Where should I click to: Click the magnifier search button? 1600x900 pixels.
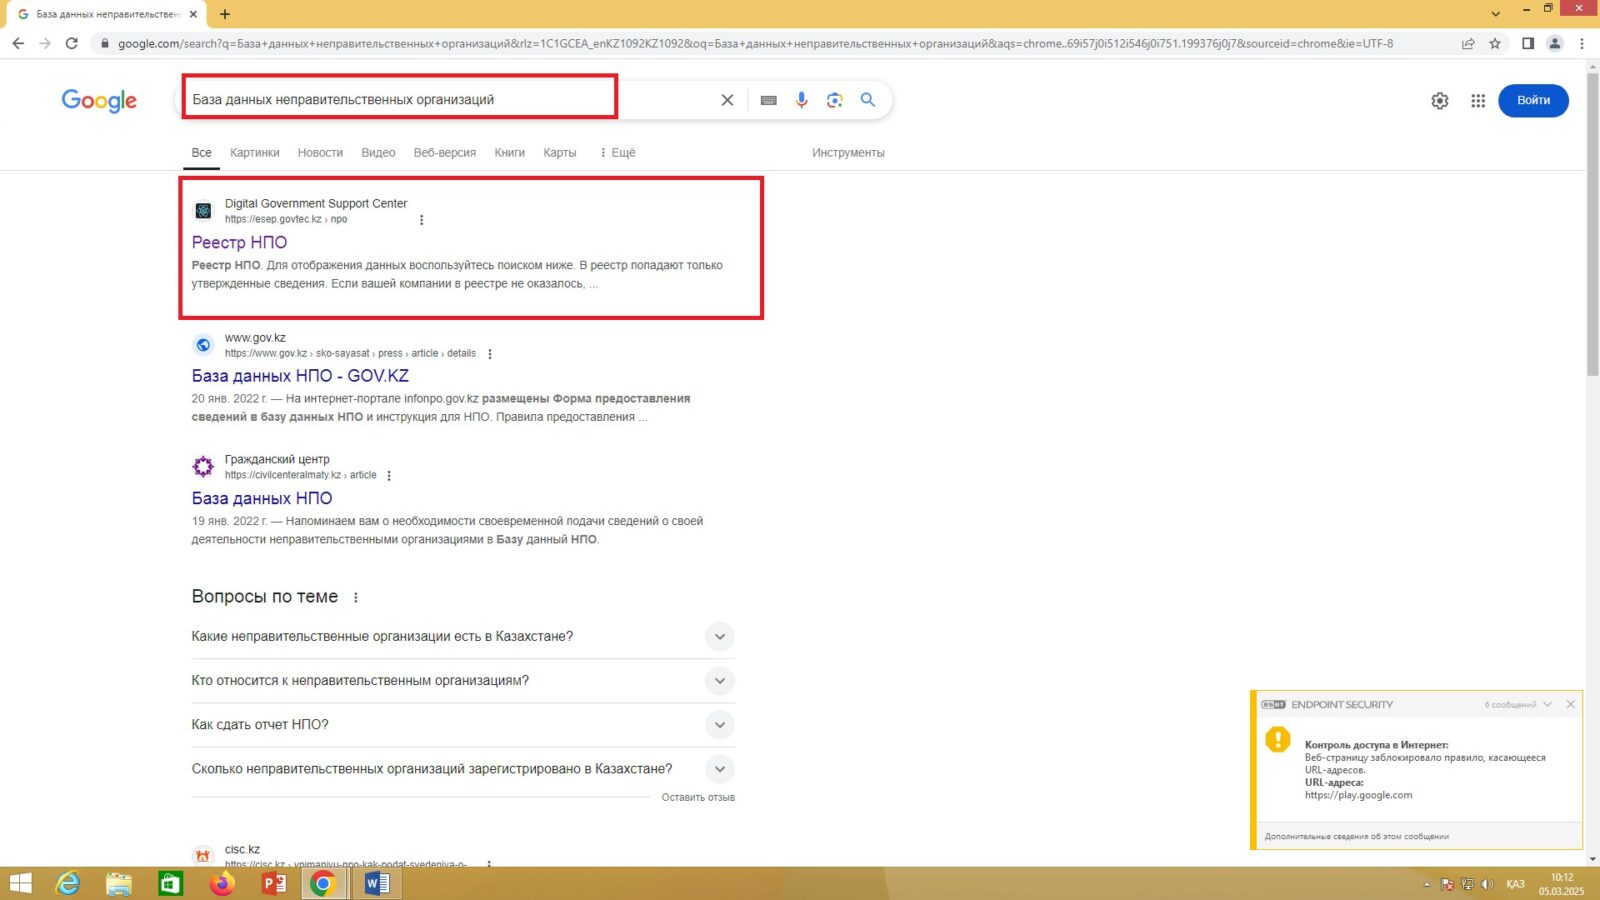click(868, 100)
